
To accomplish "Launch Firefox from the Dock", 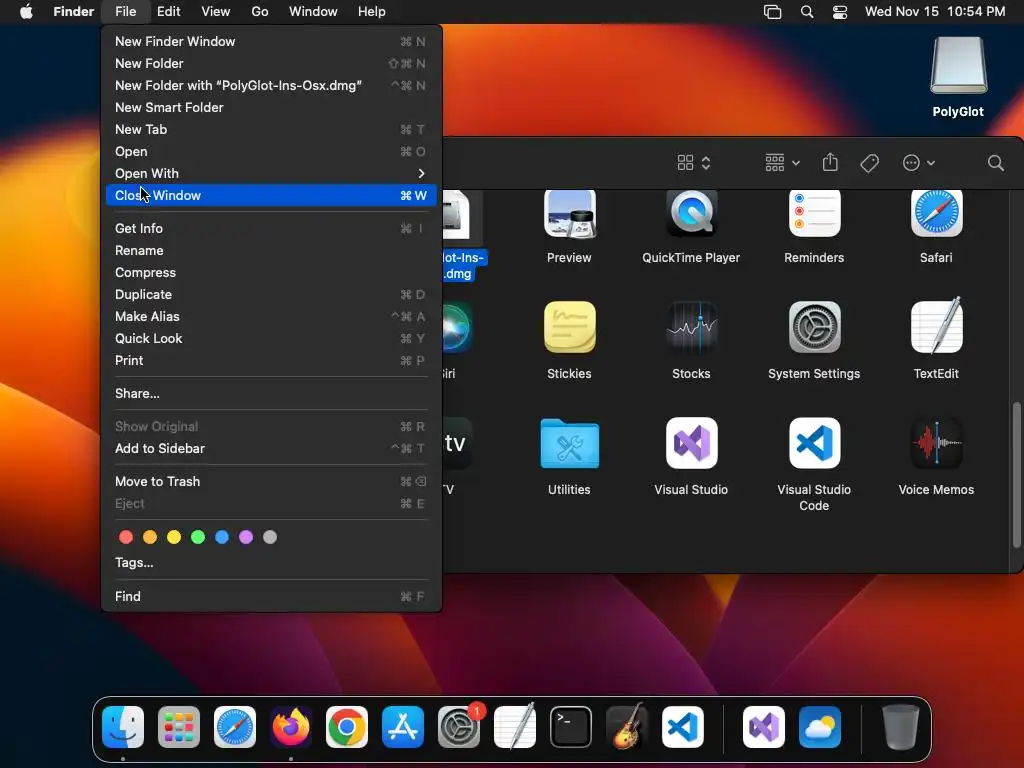I will pyautogui.click(x=291, y=727).
